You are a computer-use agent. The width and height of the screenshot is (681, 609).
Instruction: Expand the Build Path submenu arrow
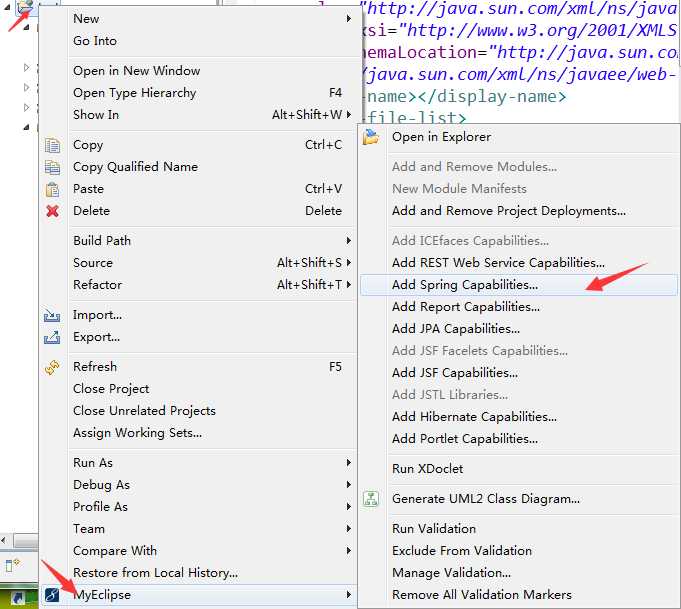pyautogui.click(x=348, y=241)
